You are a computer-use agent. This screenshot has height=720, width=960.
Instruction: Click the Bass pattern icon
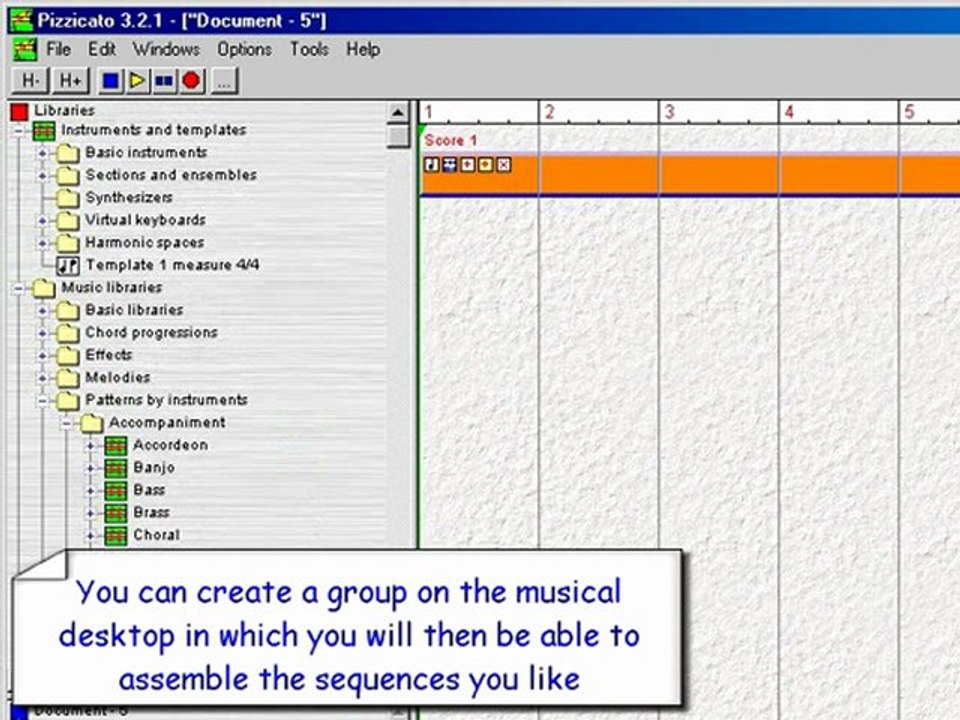pos(116,490)
